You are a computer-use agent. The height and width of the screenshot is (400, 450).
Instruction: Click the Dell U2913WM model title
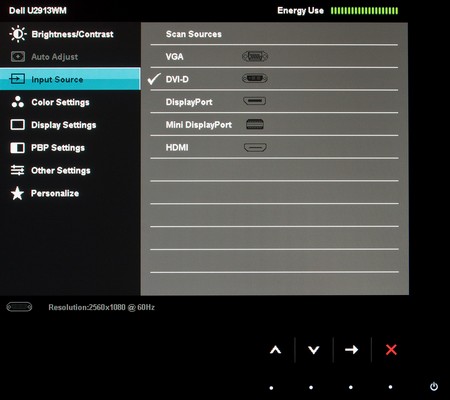coord(38,11)
